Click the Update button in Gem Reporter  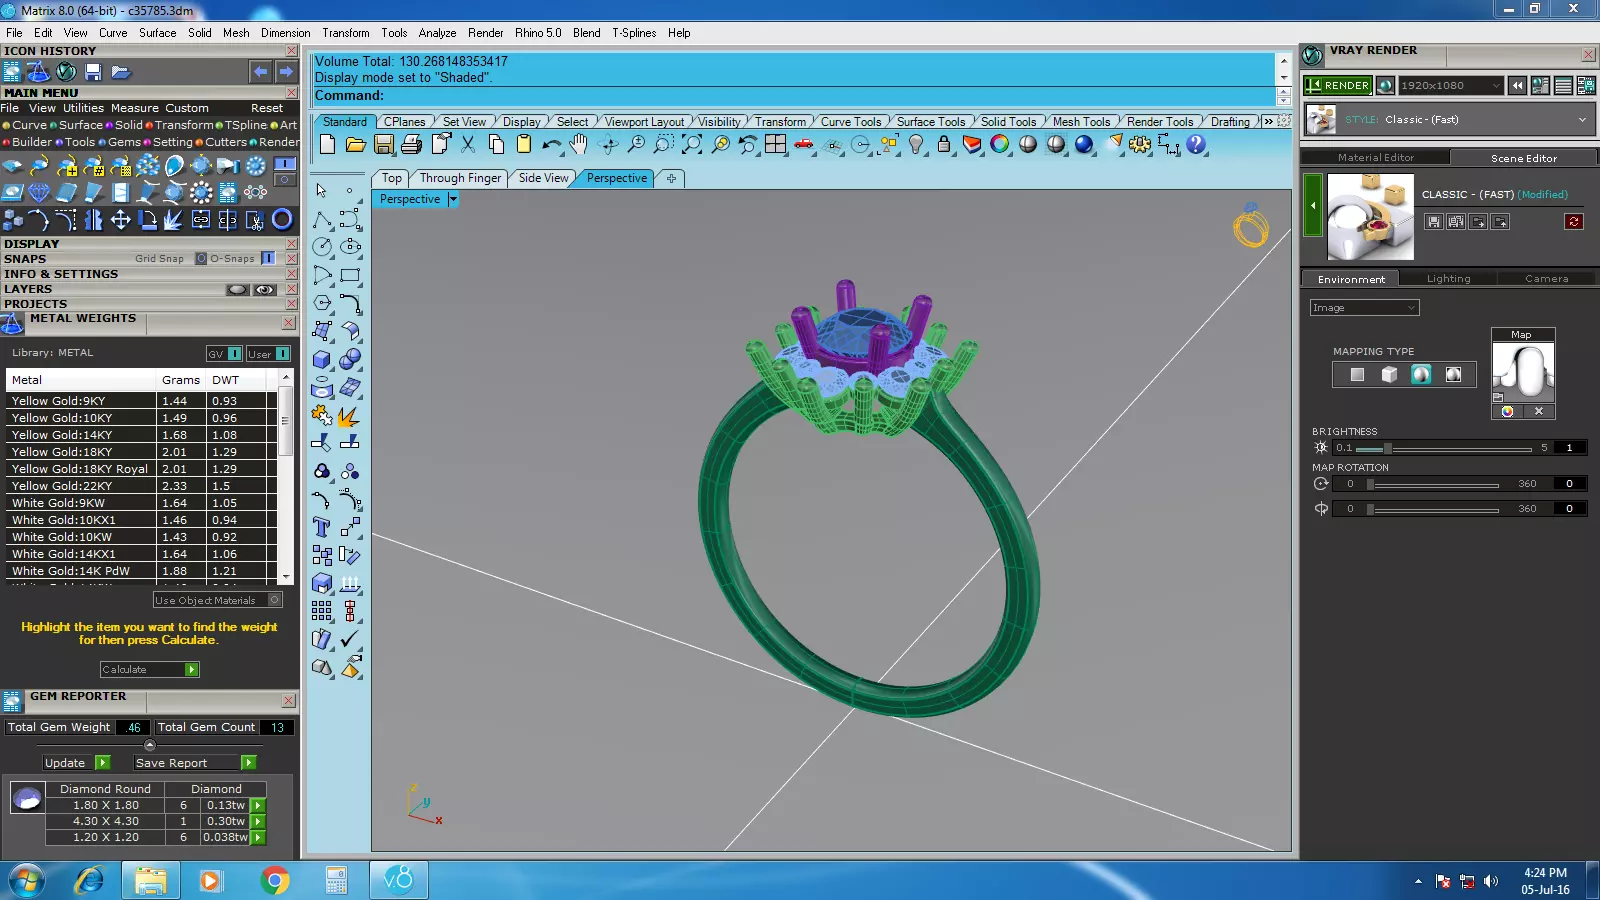[76, 763]
